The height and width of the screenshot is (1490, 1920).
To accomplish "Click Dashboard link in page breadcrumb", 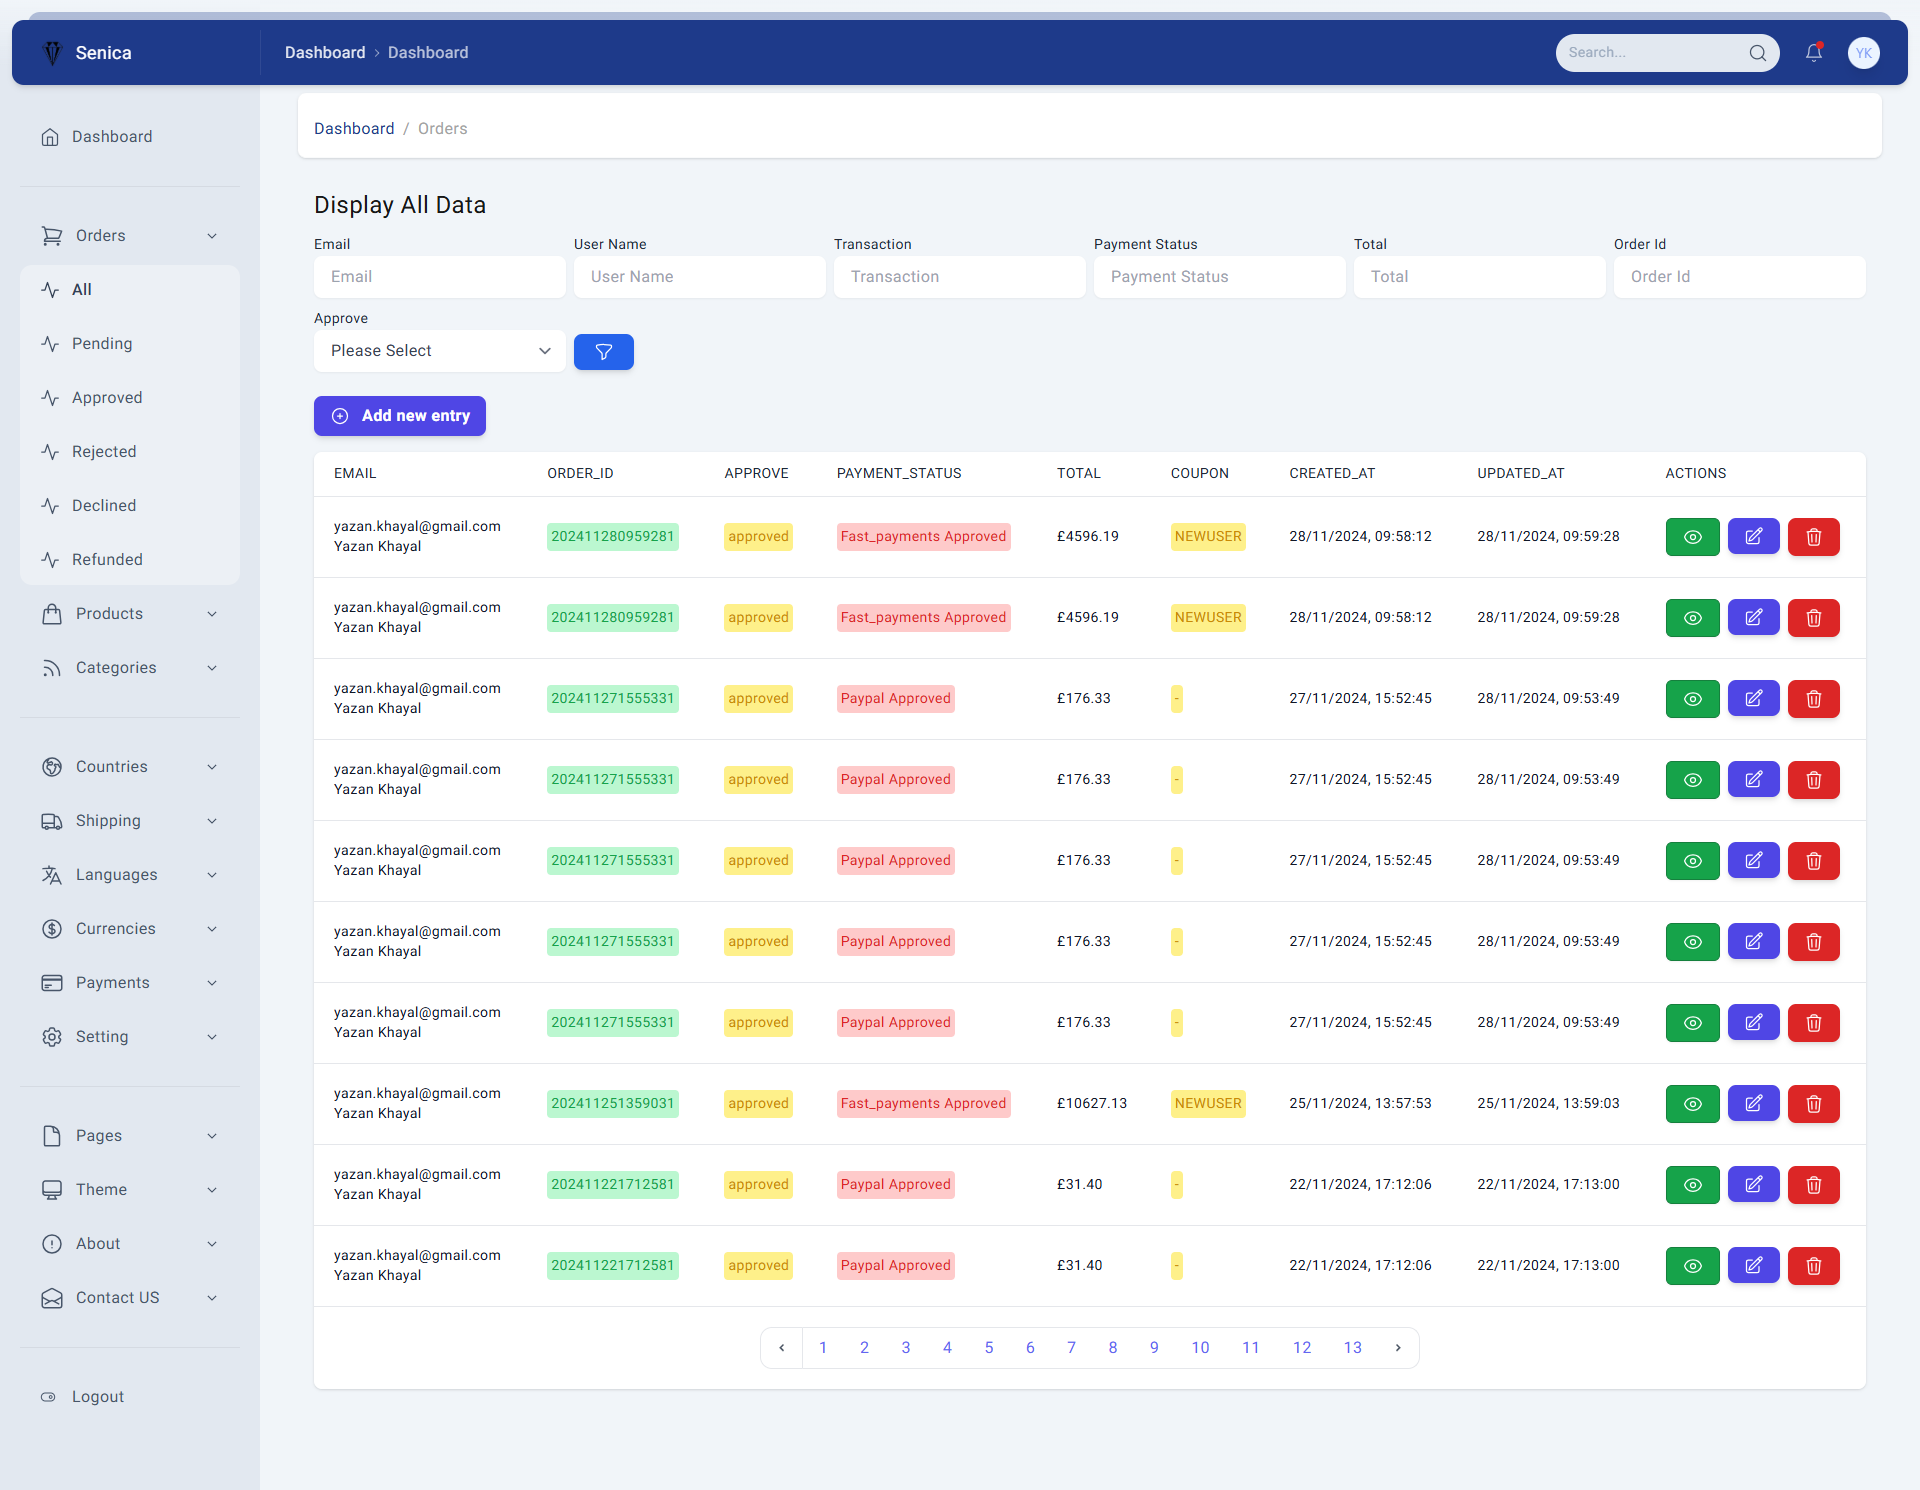I will coord(354,129).
